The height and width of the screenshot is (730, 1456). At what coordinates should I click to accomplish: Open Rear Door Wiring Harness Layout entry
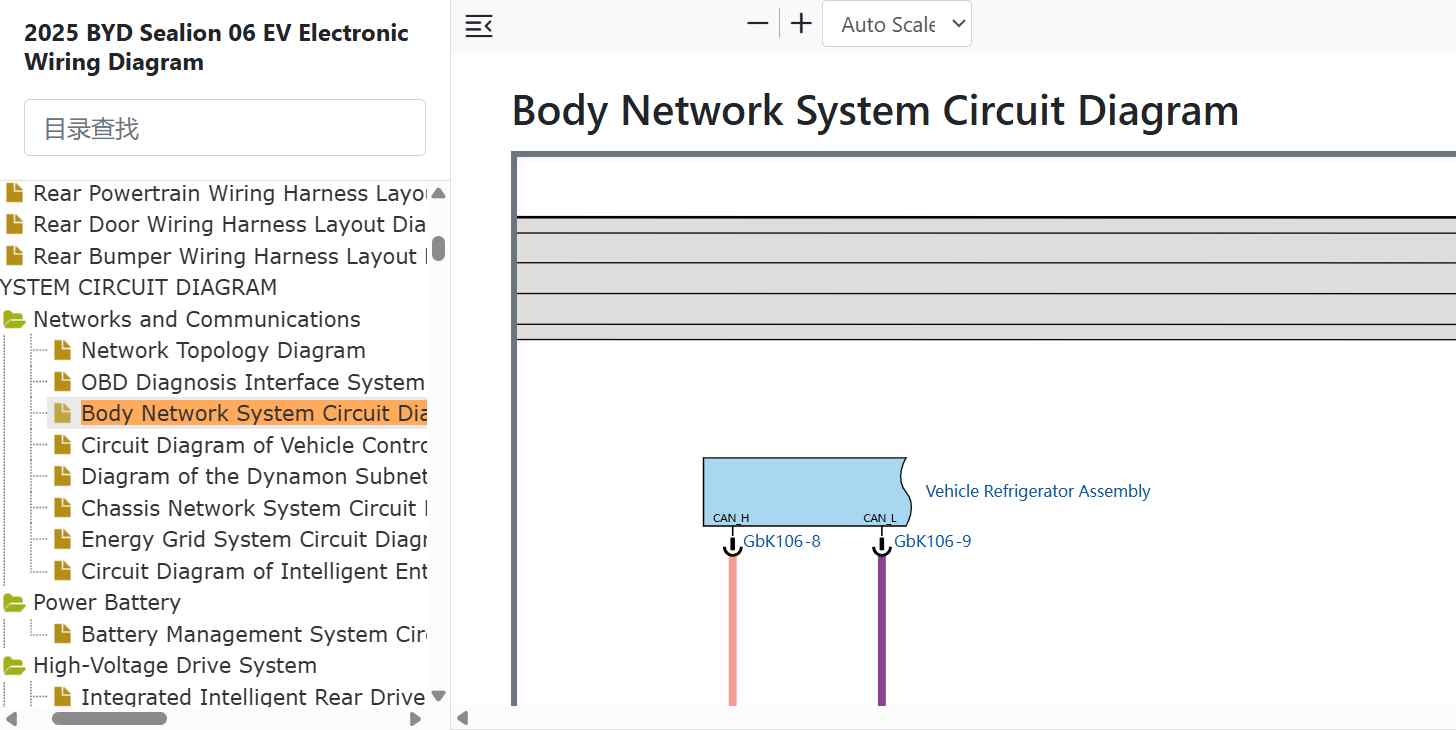coord(230,224)
